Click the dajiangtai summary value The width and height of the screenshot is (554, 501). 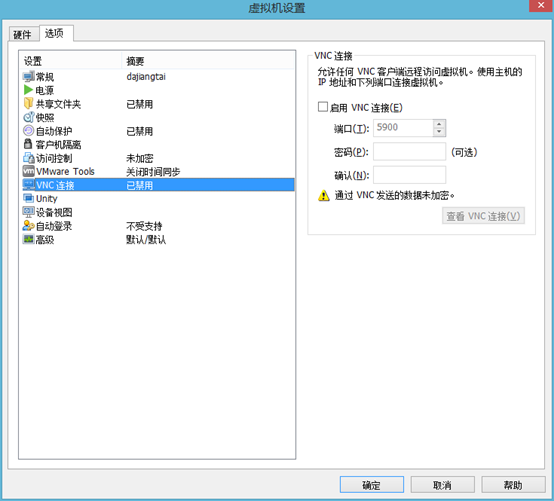click(146, 77)
